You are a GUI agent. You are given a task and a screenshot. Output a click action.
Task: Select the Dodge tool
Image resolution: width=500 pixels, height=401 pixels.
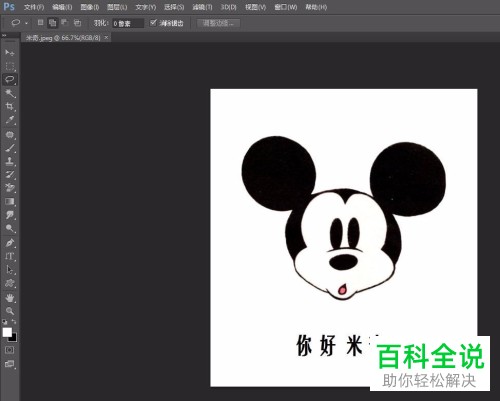[x=10, y=228]
